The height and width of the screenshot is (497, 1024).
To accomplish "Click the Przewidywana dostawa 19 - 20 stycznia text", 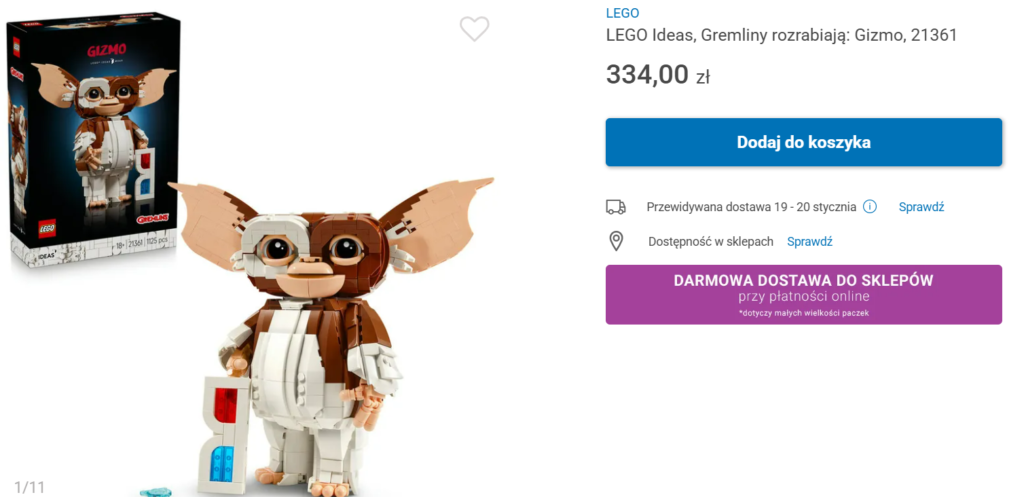I will coord(751,207).
